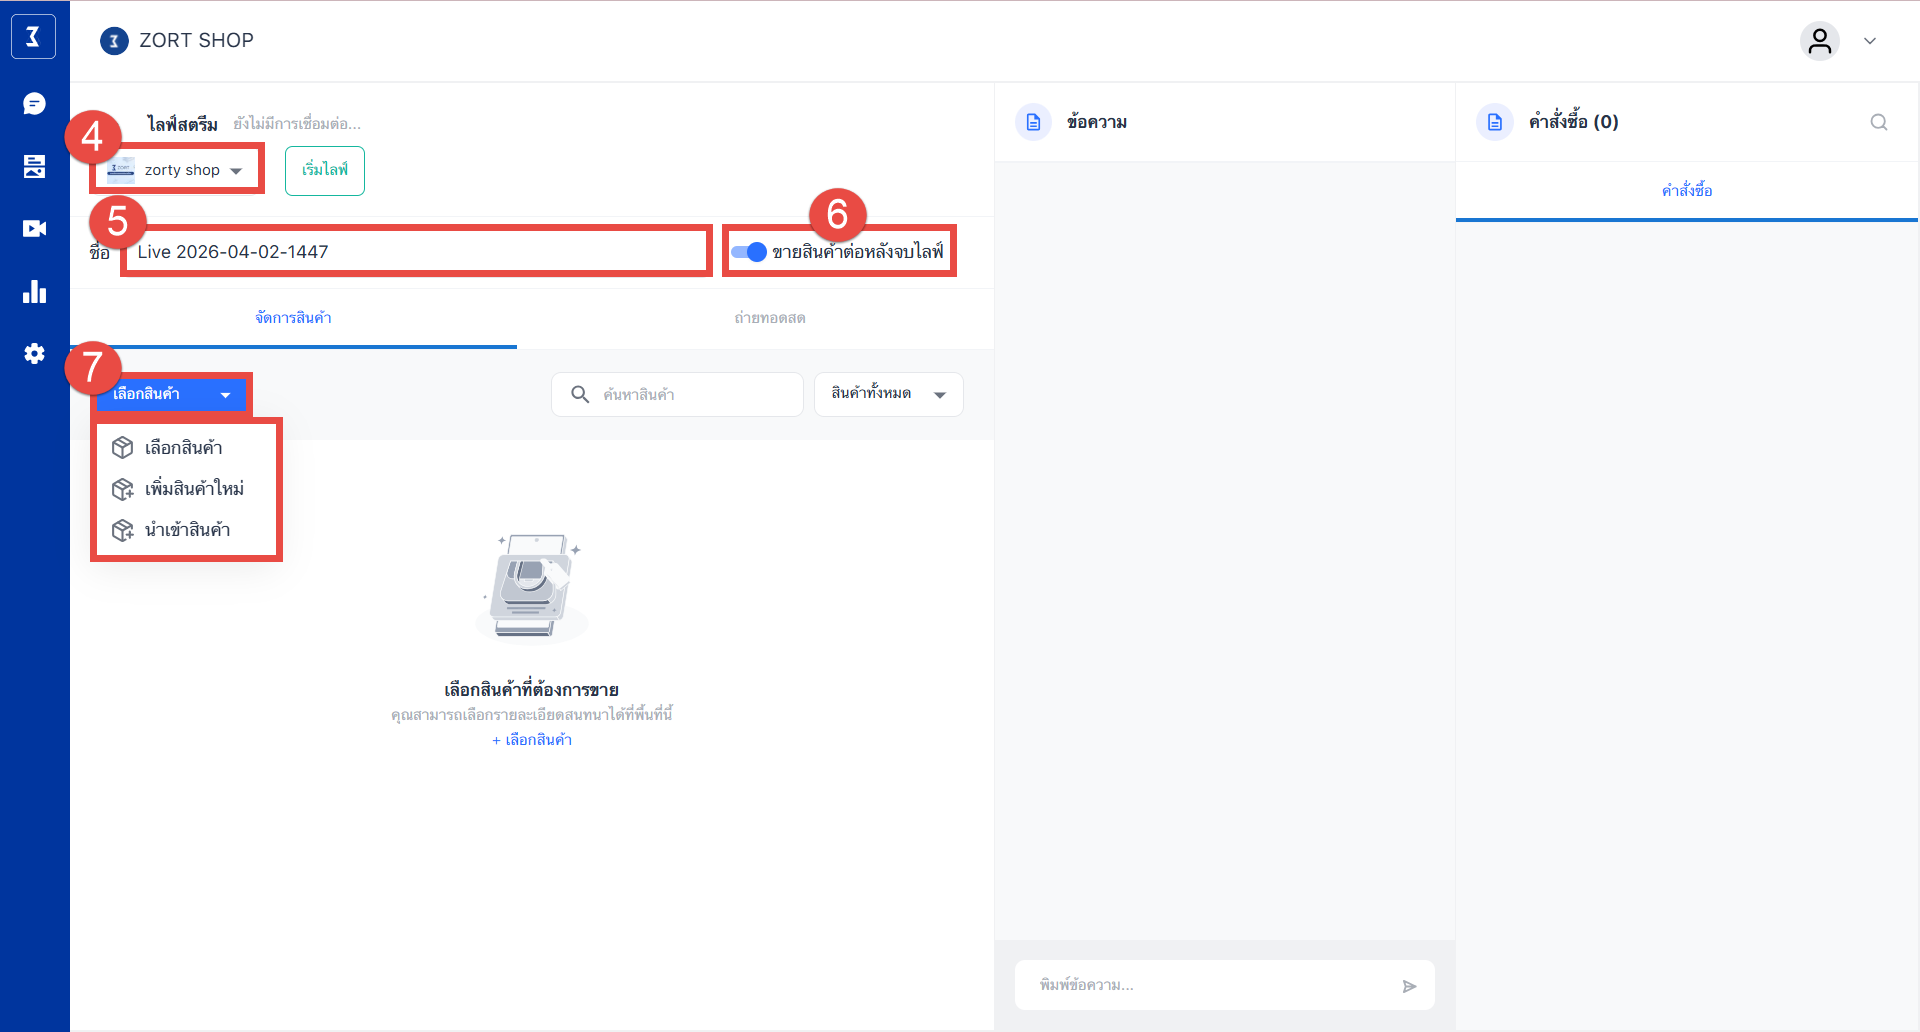Expand the account menu chevron

(1869, 41)
